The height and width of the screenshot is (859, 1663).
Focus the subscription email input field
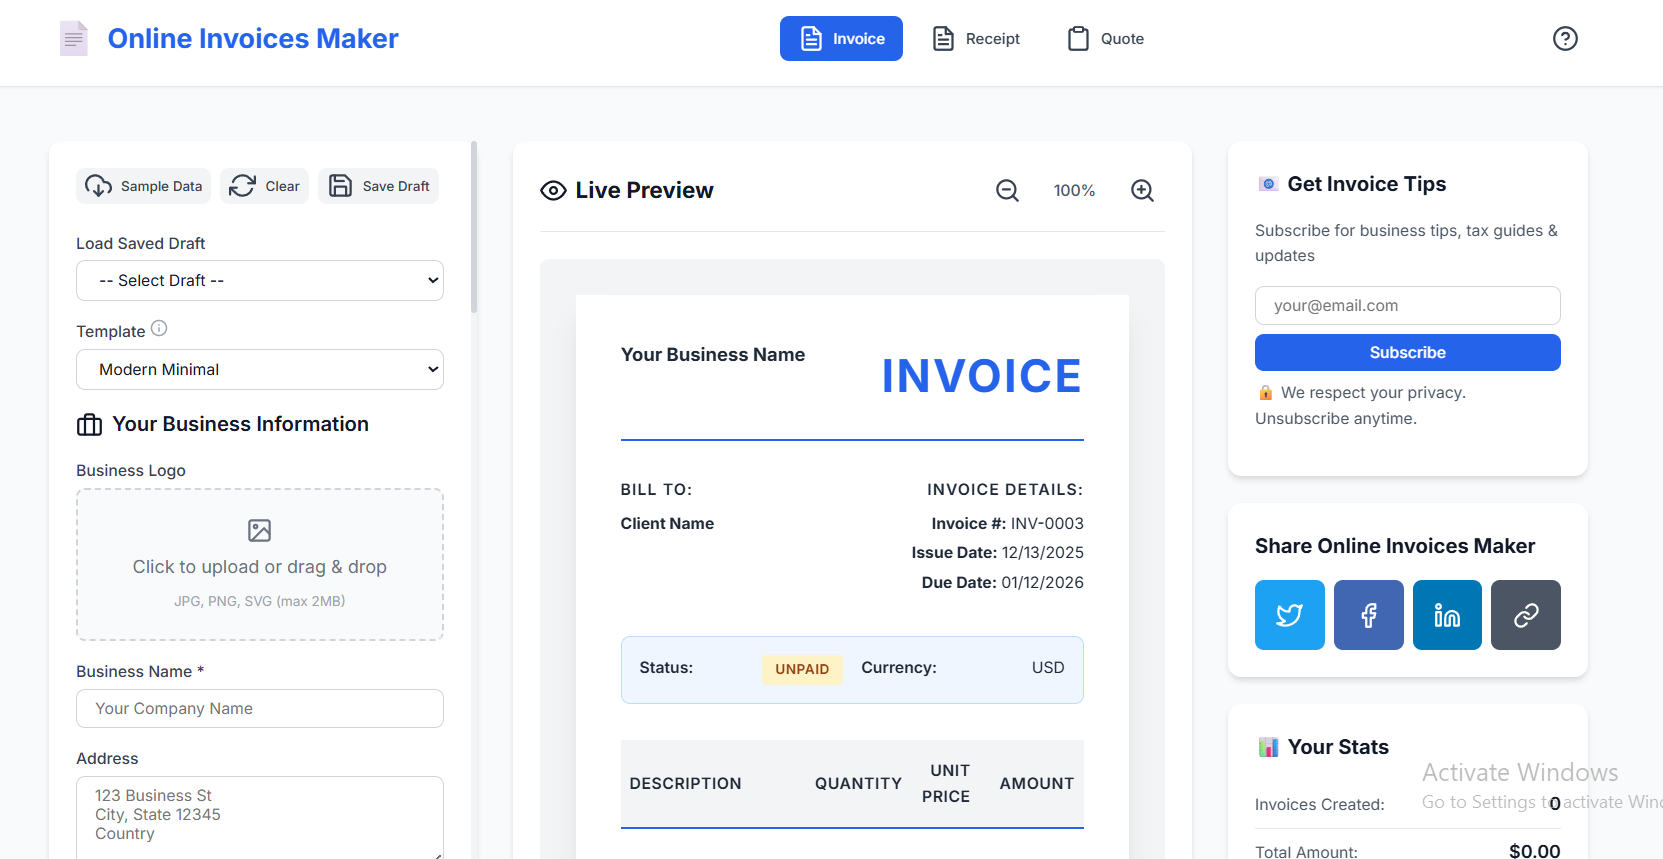[x=1407, y=305]
